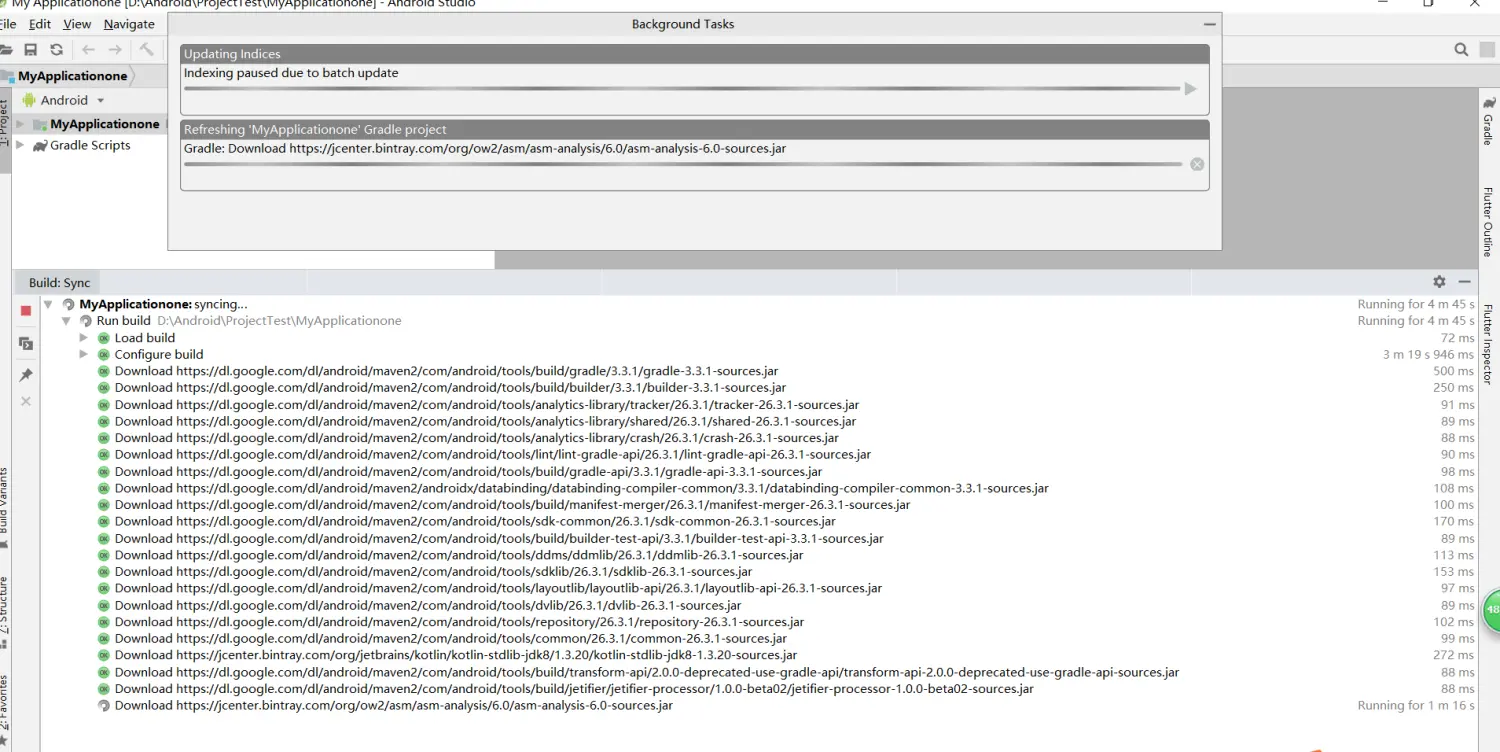Viewport: 1500px width, 752px height.
Task: Click the Gradle refresh progress bar
Action: [x=682, y=164]
